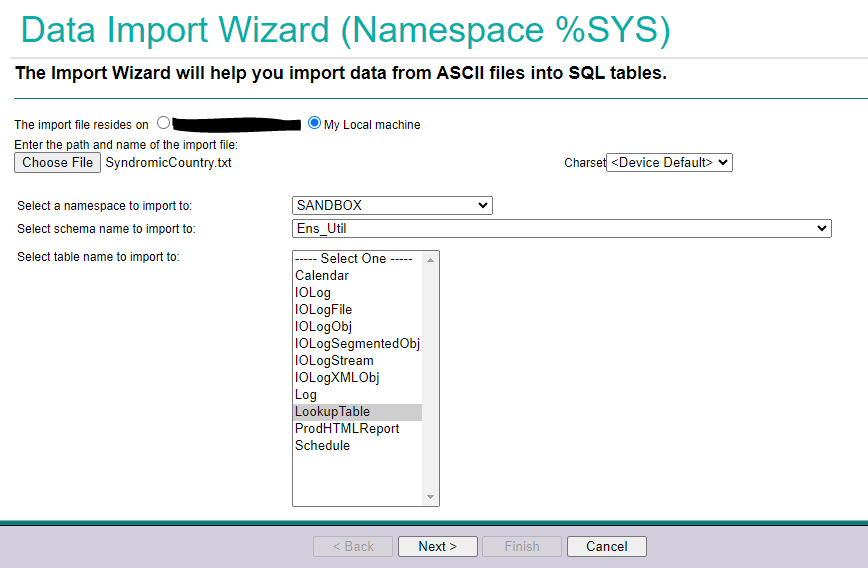The width and height of the screenshot is (868, 568).
Task: Click the Choose File button
Action: coord(58,162)
